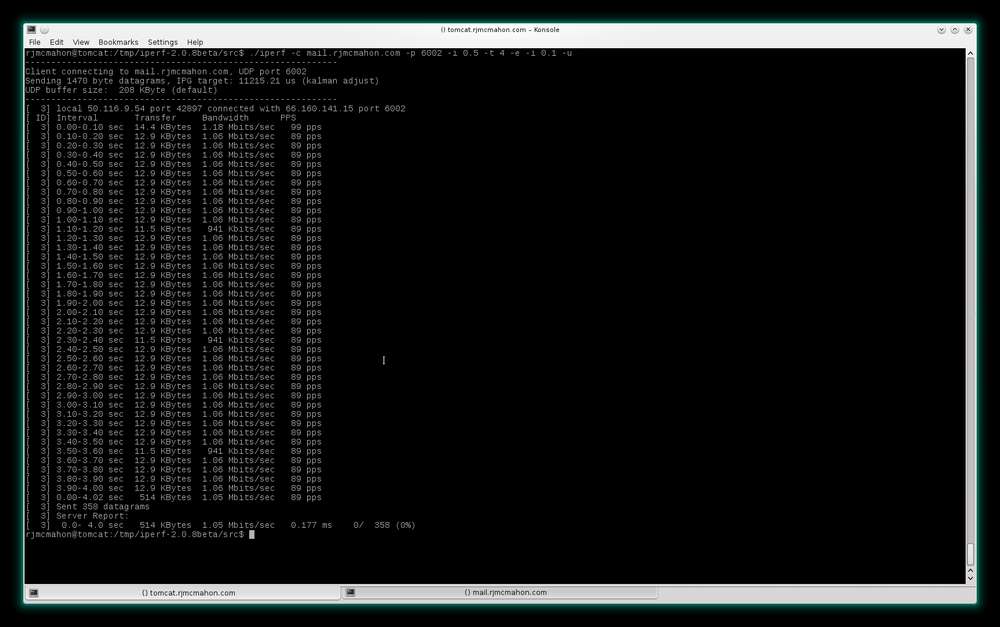Screen dimensions: 1000x627
Task: Open the File menu
Action: (x=34, y=42)
